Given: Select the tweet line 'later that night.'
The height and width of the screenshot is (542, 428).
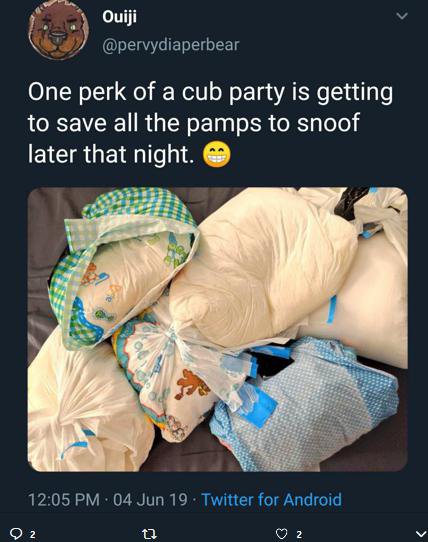Looking at the screenshot, I should point(110,154).
